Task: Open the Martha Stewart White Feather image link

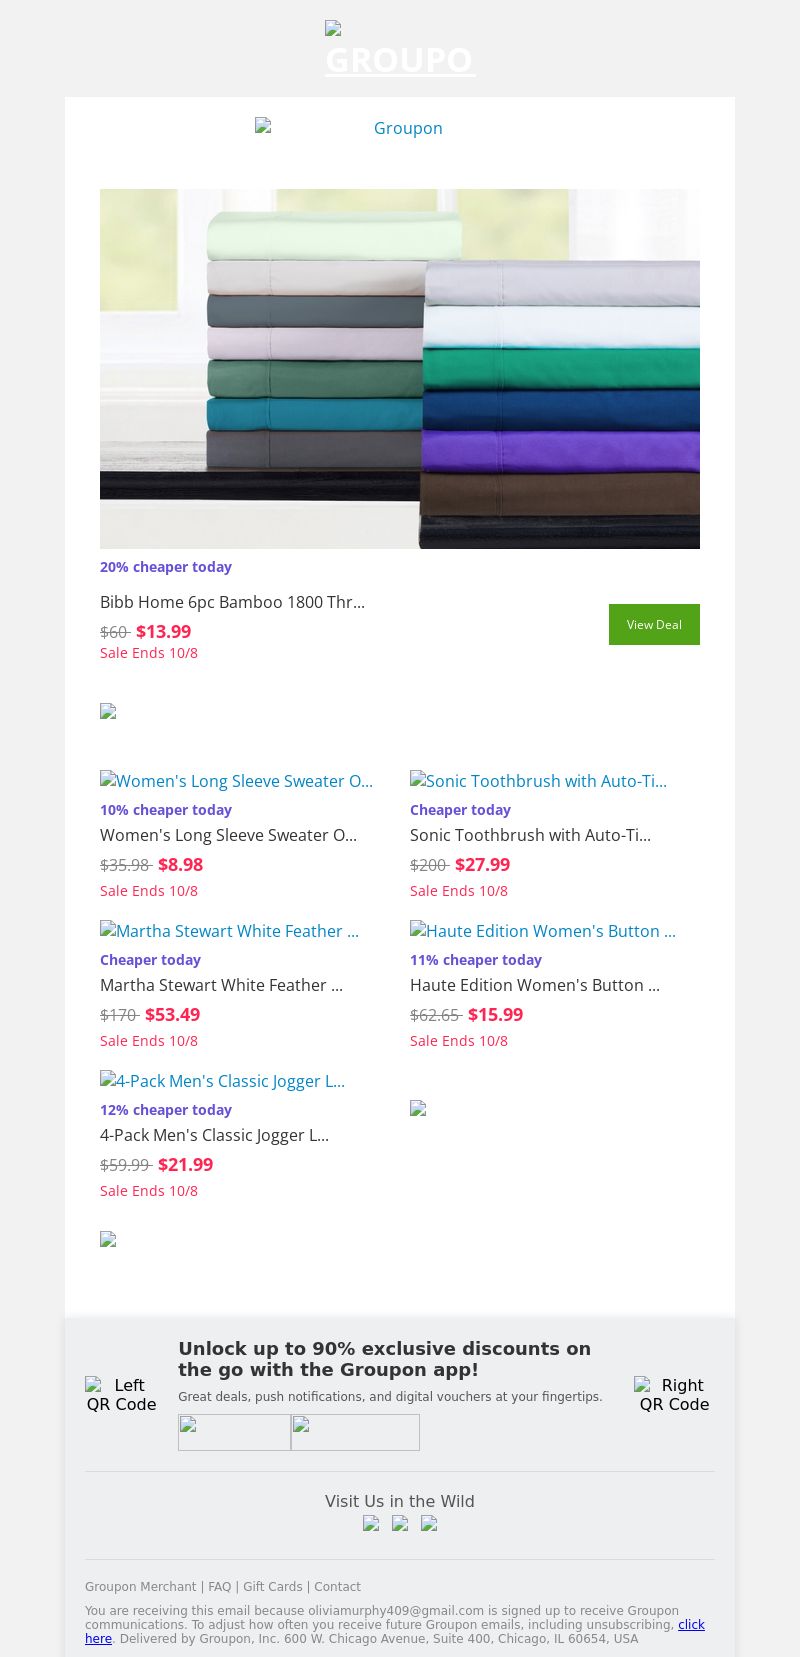Action: click(x=229, y=931)
